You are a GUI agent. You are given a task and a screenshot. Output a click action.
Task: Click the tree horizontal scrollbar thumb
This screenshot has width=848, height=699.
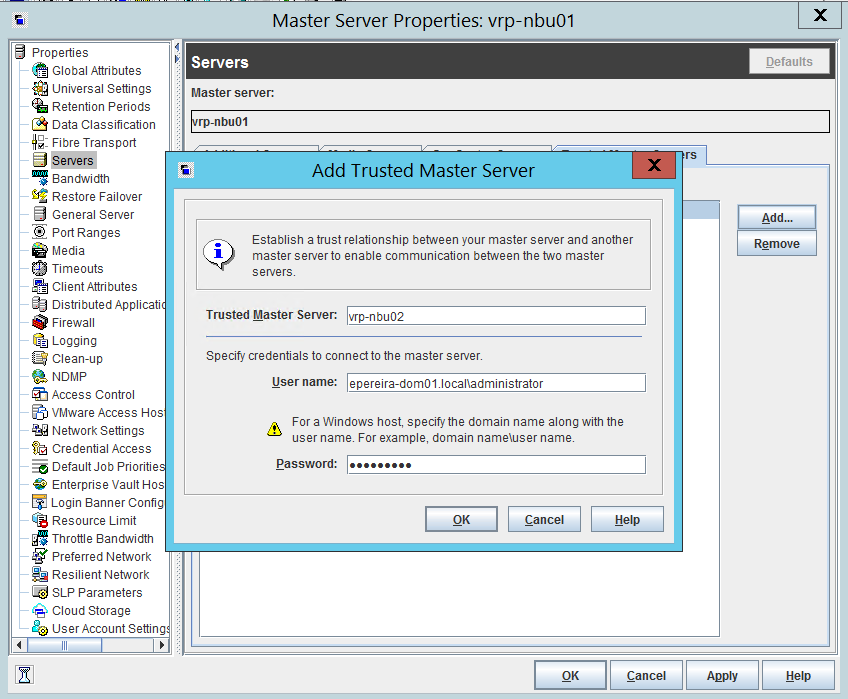point(64,645)
